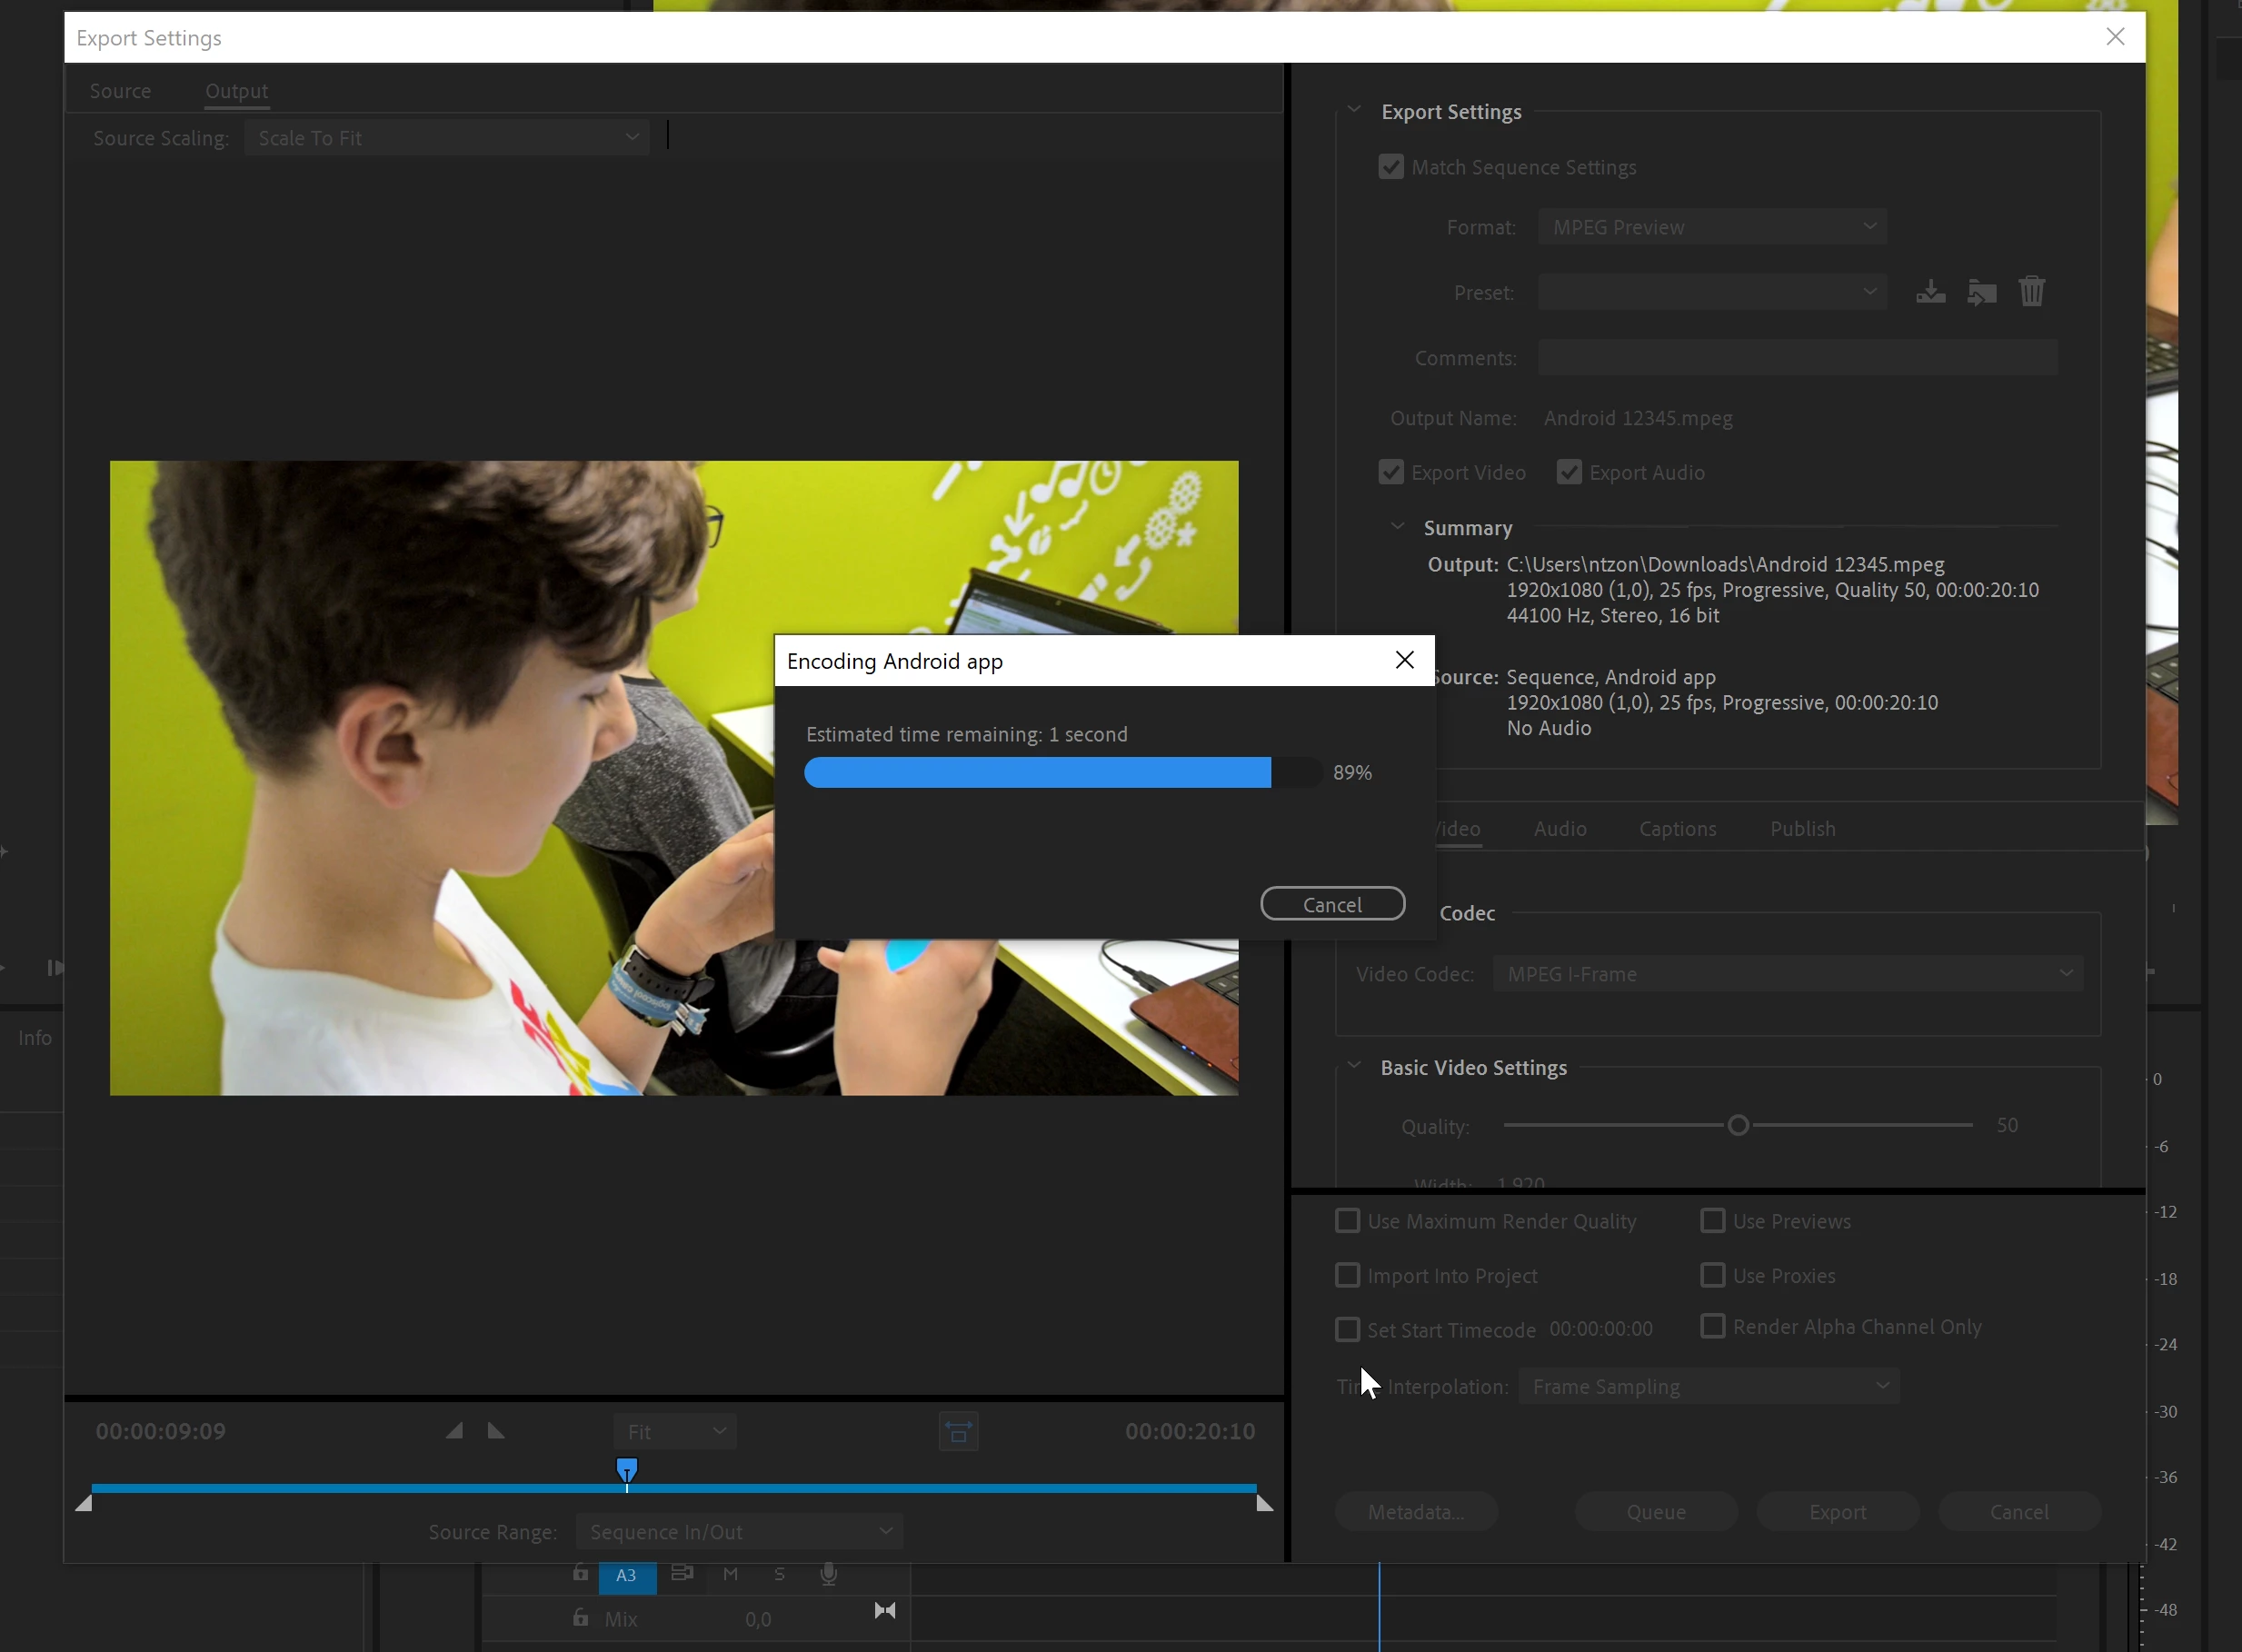Uncheck Match Sequence Settings
The height and width of the screenshot is (1652, 2242).
[1391, 167]
